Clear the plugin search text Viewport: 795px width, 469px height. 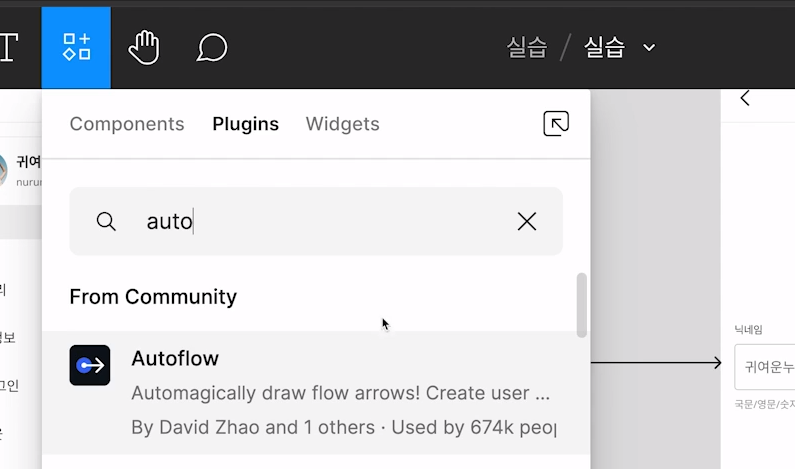[x=527, y=221]
